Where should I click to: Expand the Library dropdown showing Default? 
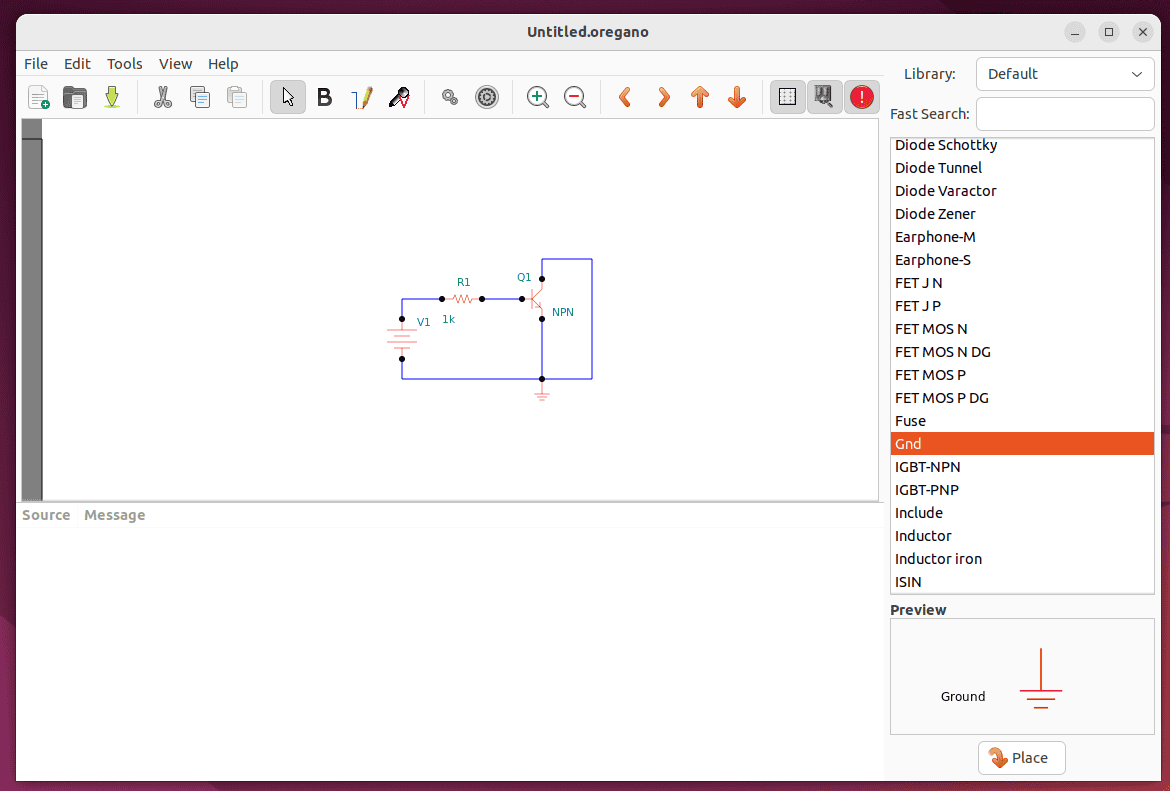1065,74
